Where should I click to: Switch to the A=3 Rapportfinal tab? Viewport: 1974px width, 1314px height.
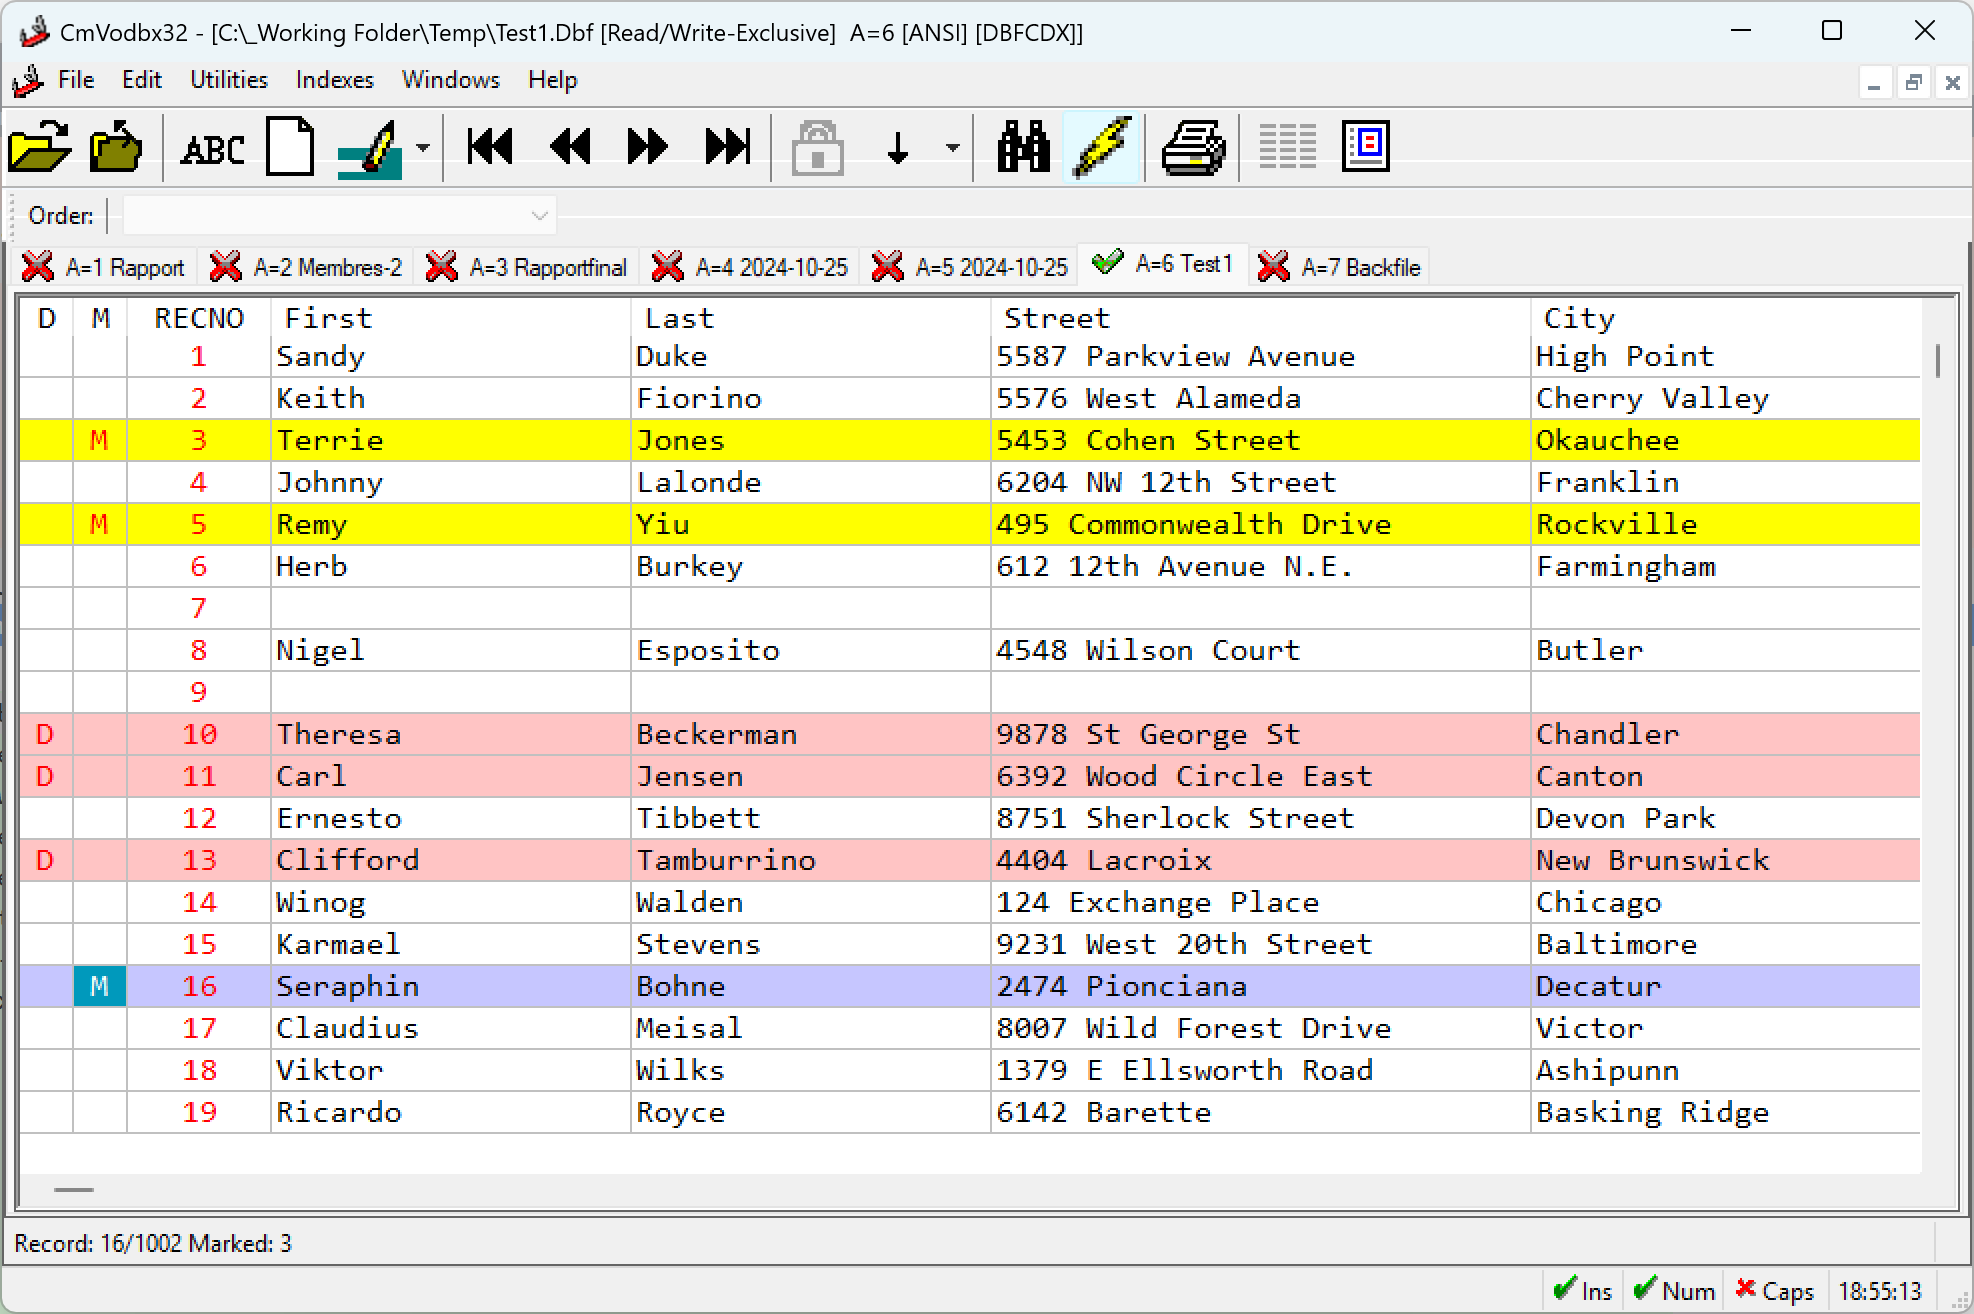point(528,267)
